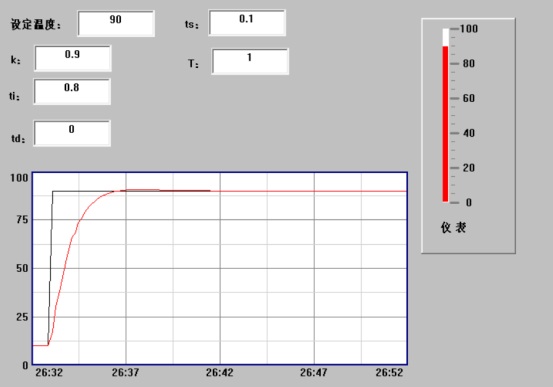Image resolution: width=553 pixels, height=387 pixels.
Task: Click the 60 tick label on the gauge
Action: pyautogui.click(x=469, y=98)
